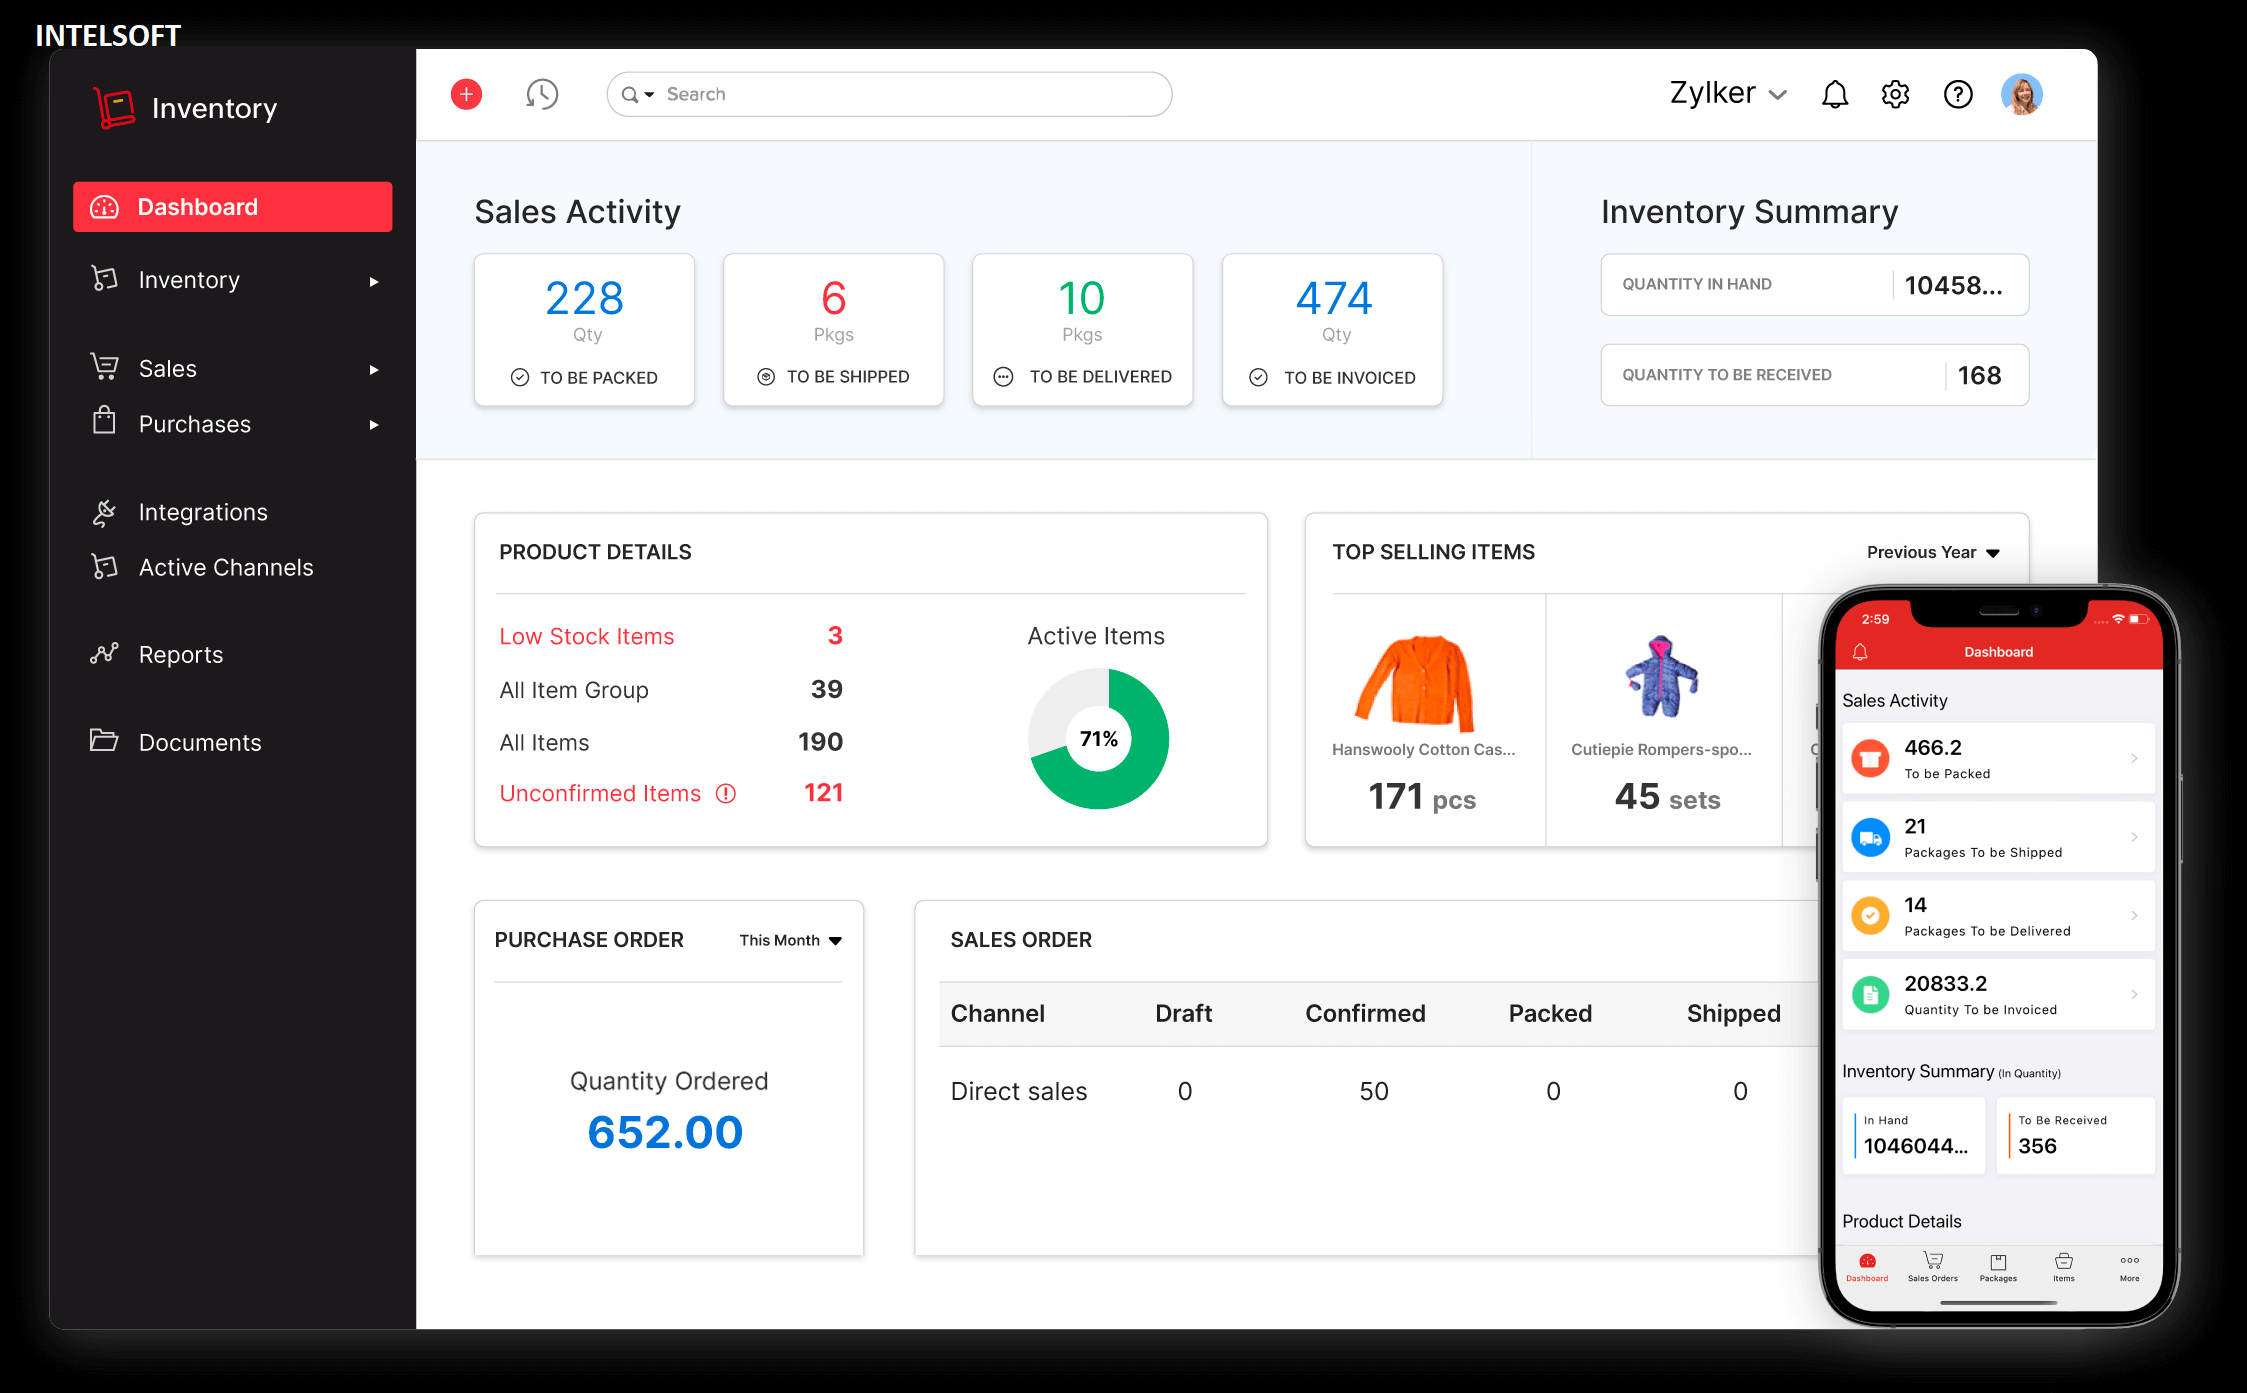Click the Inventory app logo icon
The height and width of the screenshot is (1393, 2247).
114,107
